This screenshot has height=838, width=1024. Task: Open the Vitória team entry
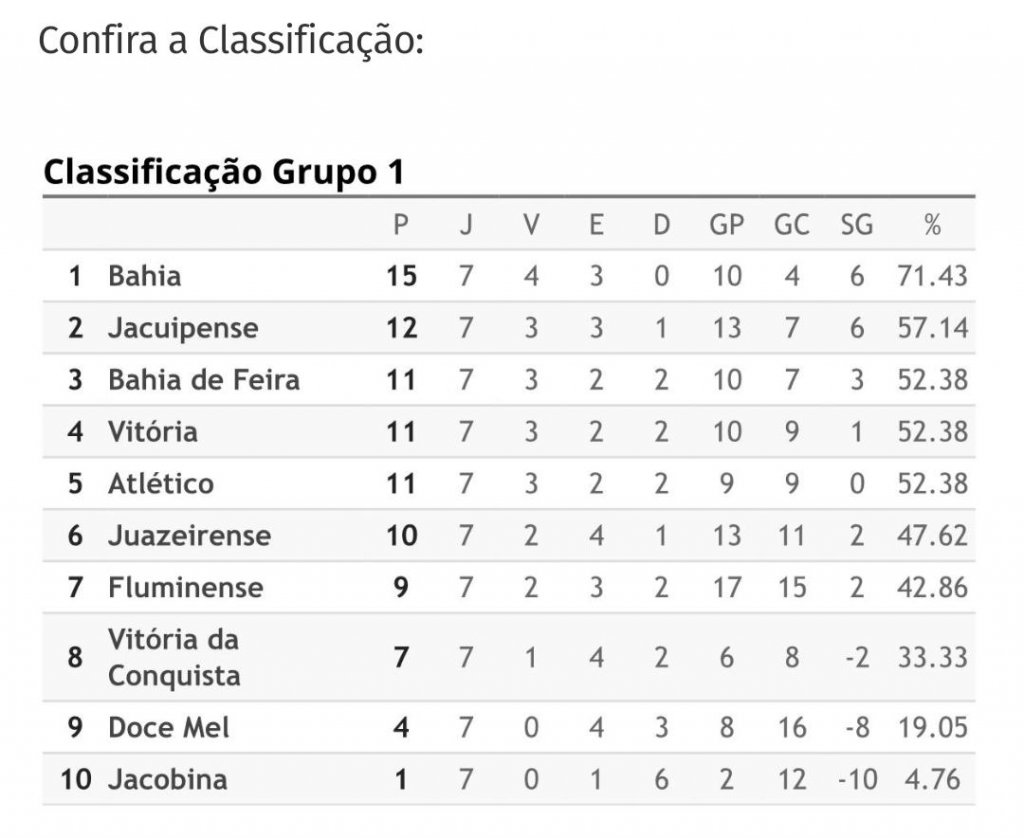[153, 431]
